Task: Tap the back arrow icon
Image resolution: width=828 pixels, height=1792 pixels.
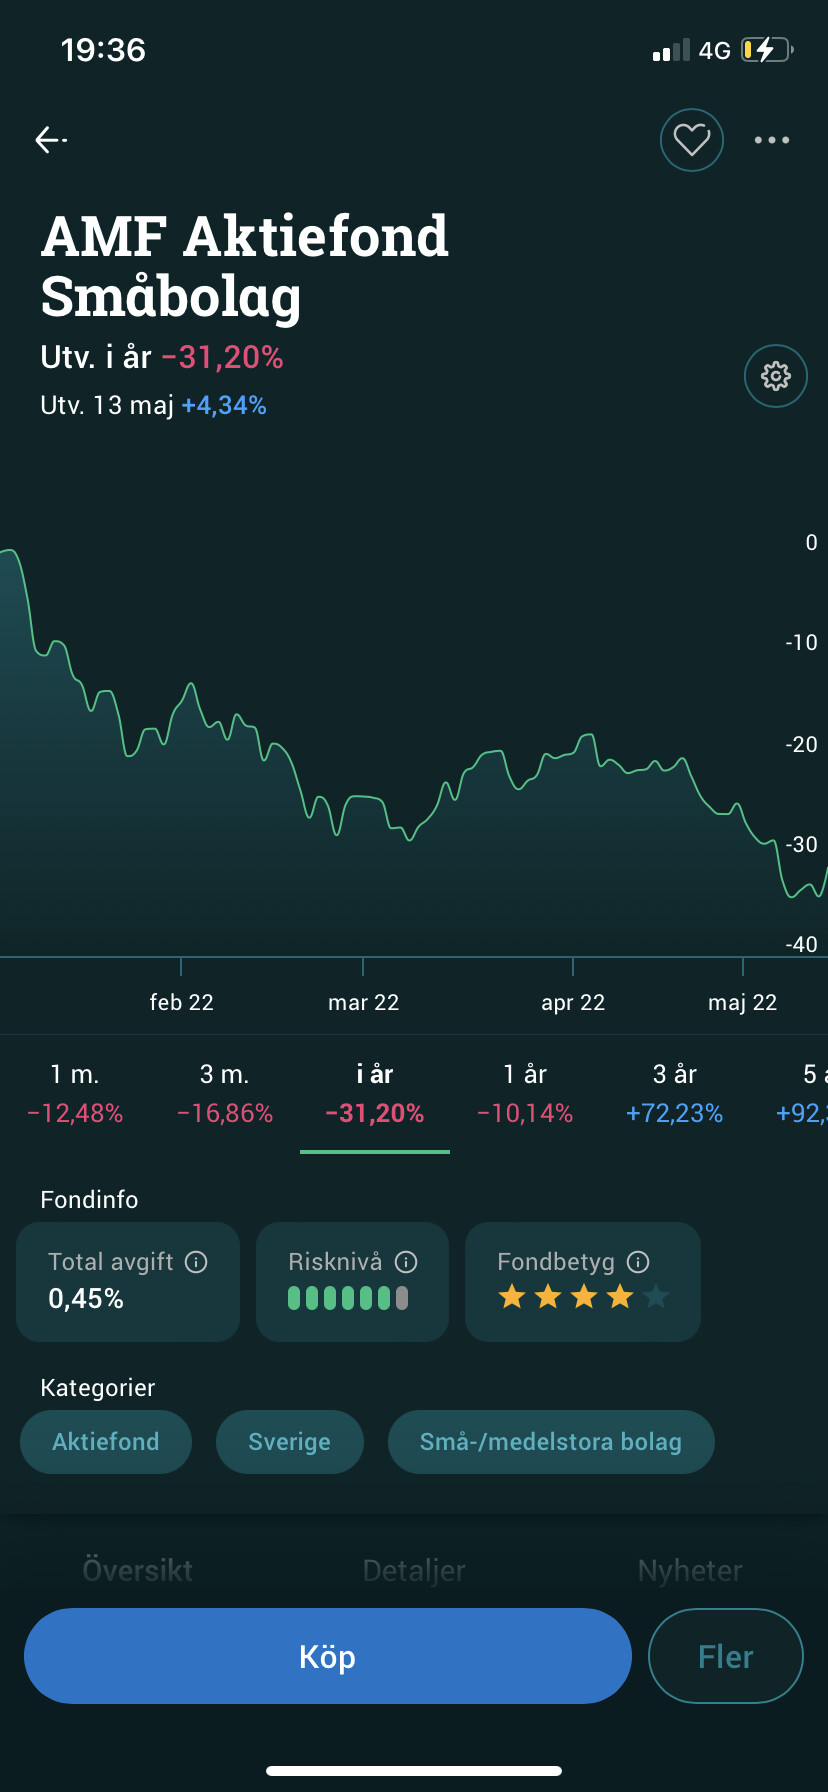Action: coord(50,140)
